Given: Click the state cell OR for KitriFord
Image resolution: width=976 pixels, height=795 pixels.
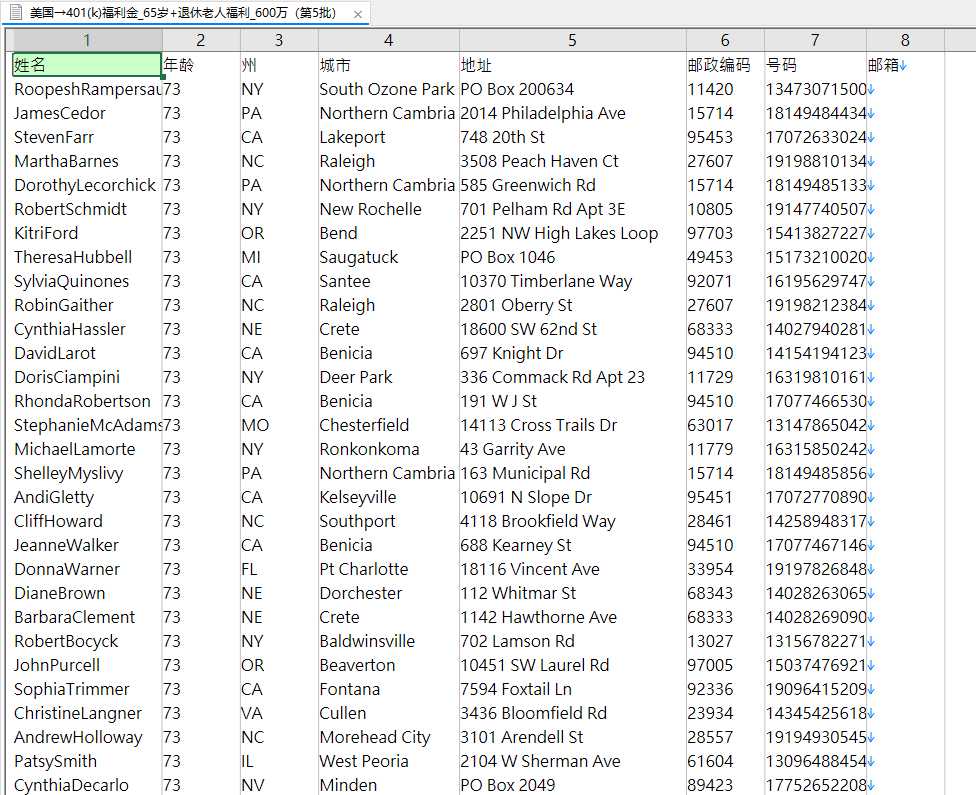Looking at the screenshot, I should pyautogui.click(x=253, y=233).
